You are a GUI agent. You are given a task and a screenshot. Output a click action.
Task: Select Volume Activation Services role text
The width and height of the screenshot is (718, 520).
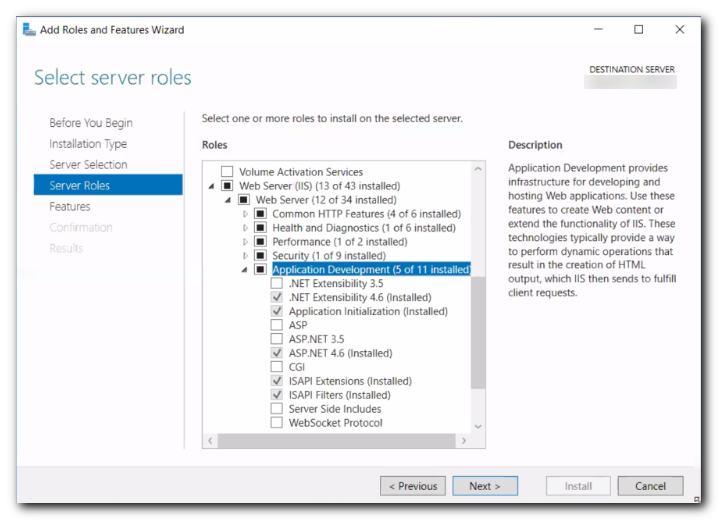coord(301,172)
